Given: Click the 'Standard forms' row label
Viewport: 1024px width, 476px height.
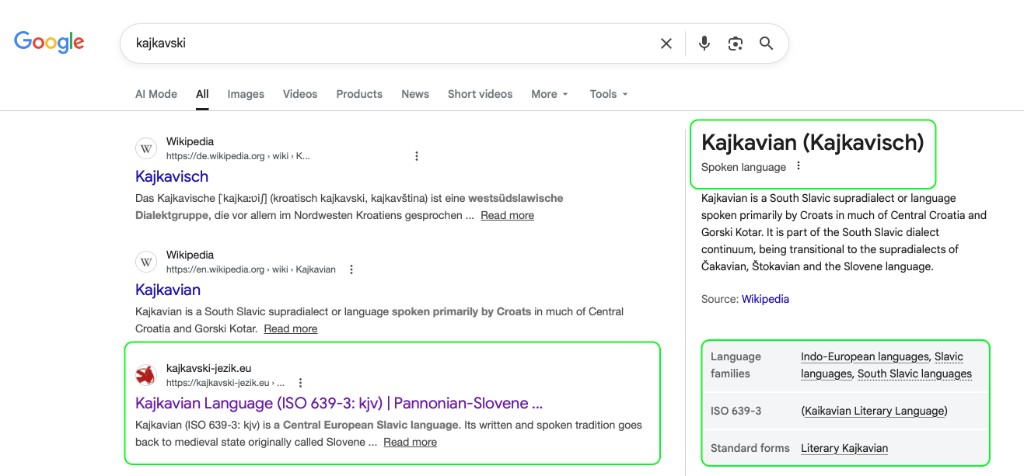Looking at the screenshot, I should [750, 448].
